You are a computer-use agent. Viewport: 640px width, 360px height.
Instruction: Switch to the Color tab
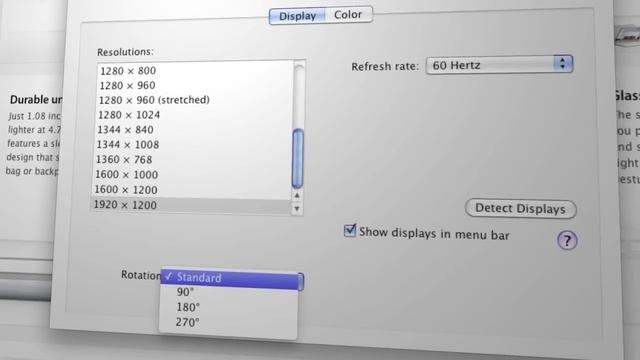tap(349, 15)
